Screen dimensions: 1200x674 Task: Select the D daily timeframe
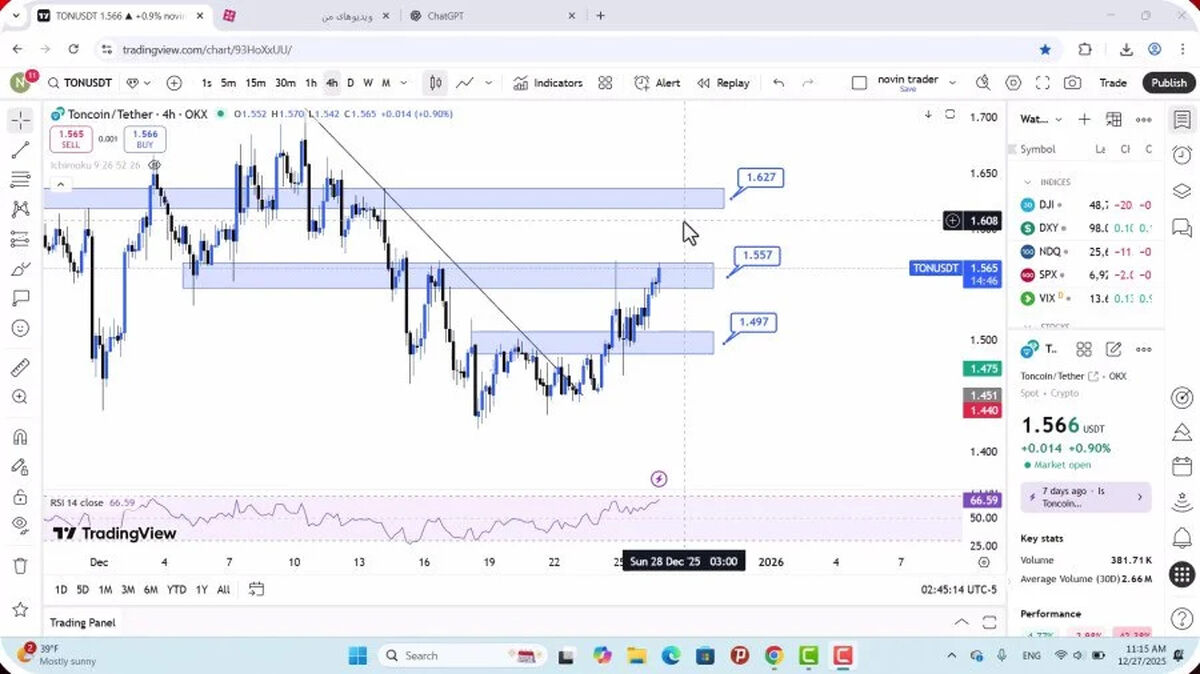(350, 83)
